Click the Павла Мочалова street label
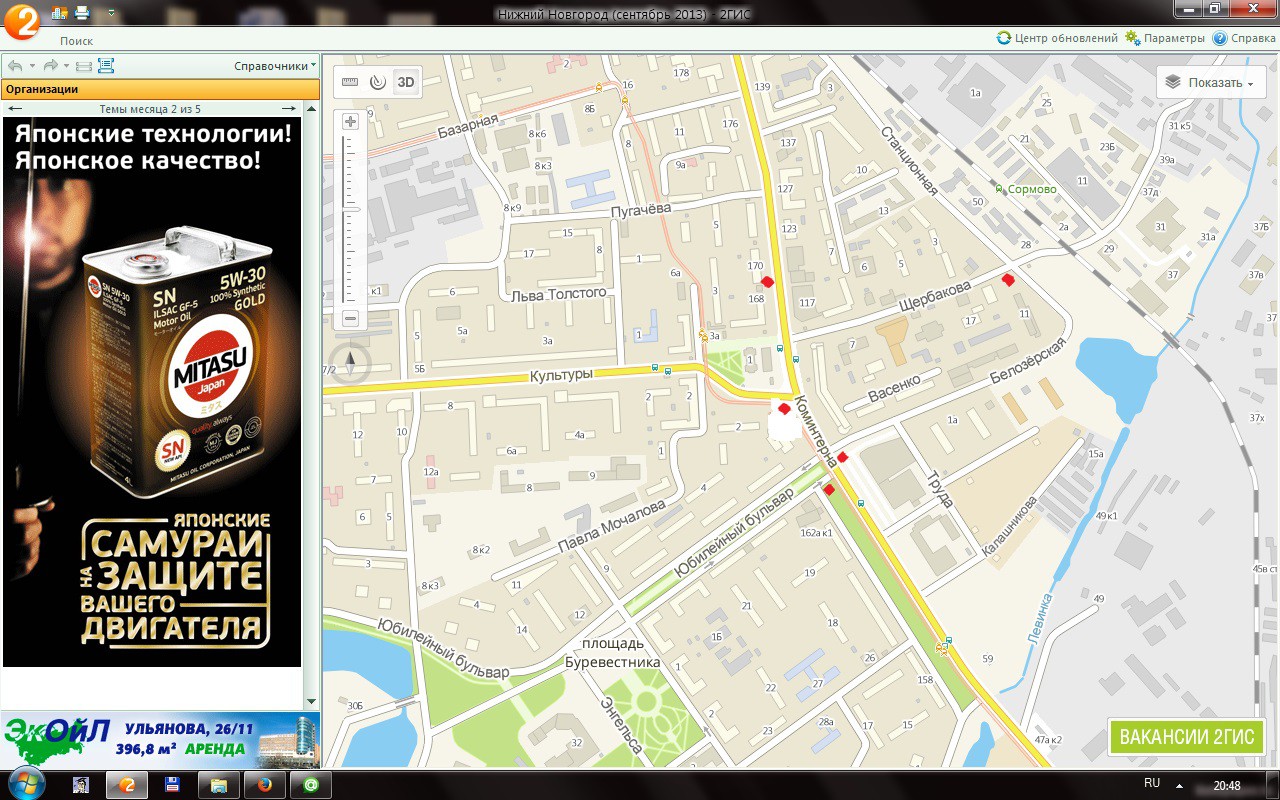 611,526
